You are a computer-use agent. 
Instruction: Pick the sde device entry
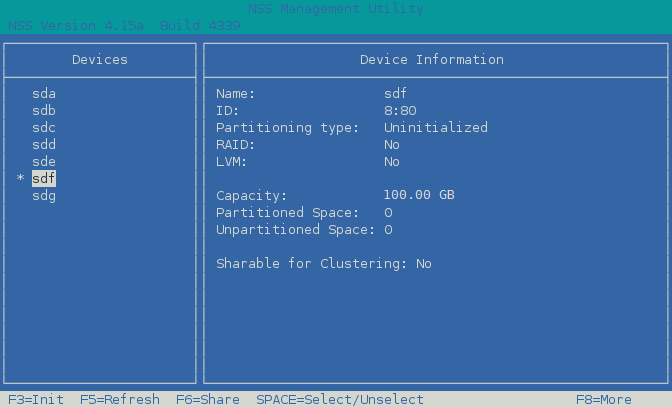tap(44, 162)
